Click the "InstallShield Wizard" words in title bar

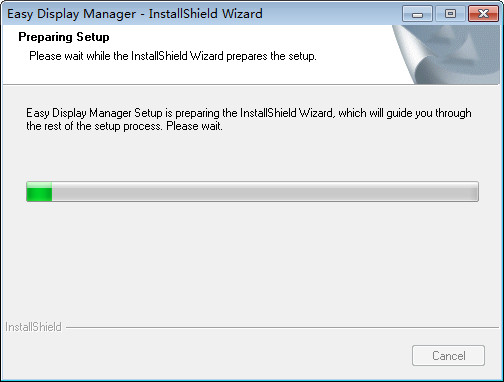205,14
